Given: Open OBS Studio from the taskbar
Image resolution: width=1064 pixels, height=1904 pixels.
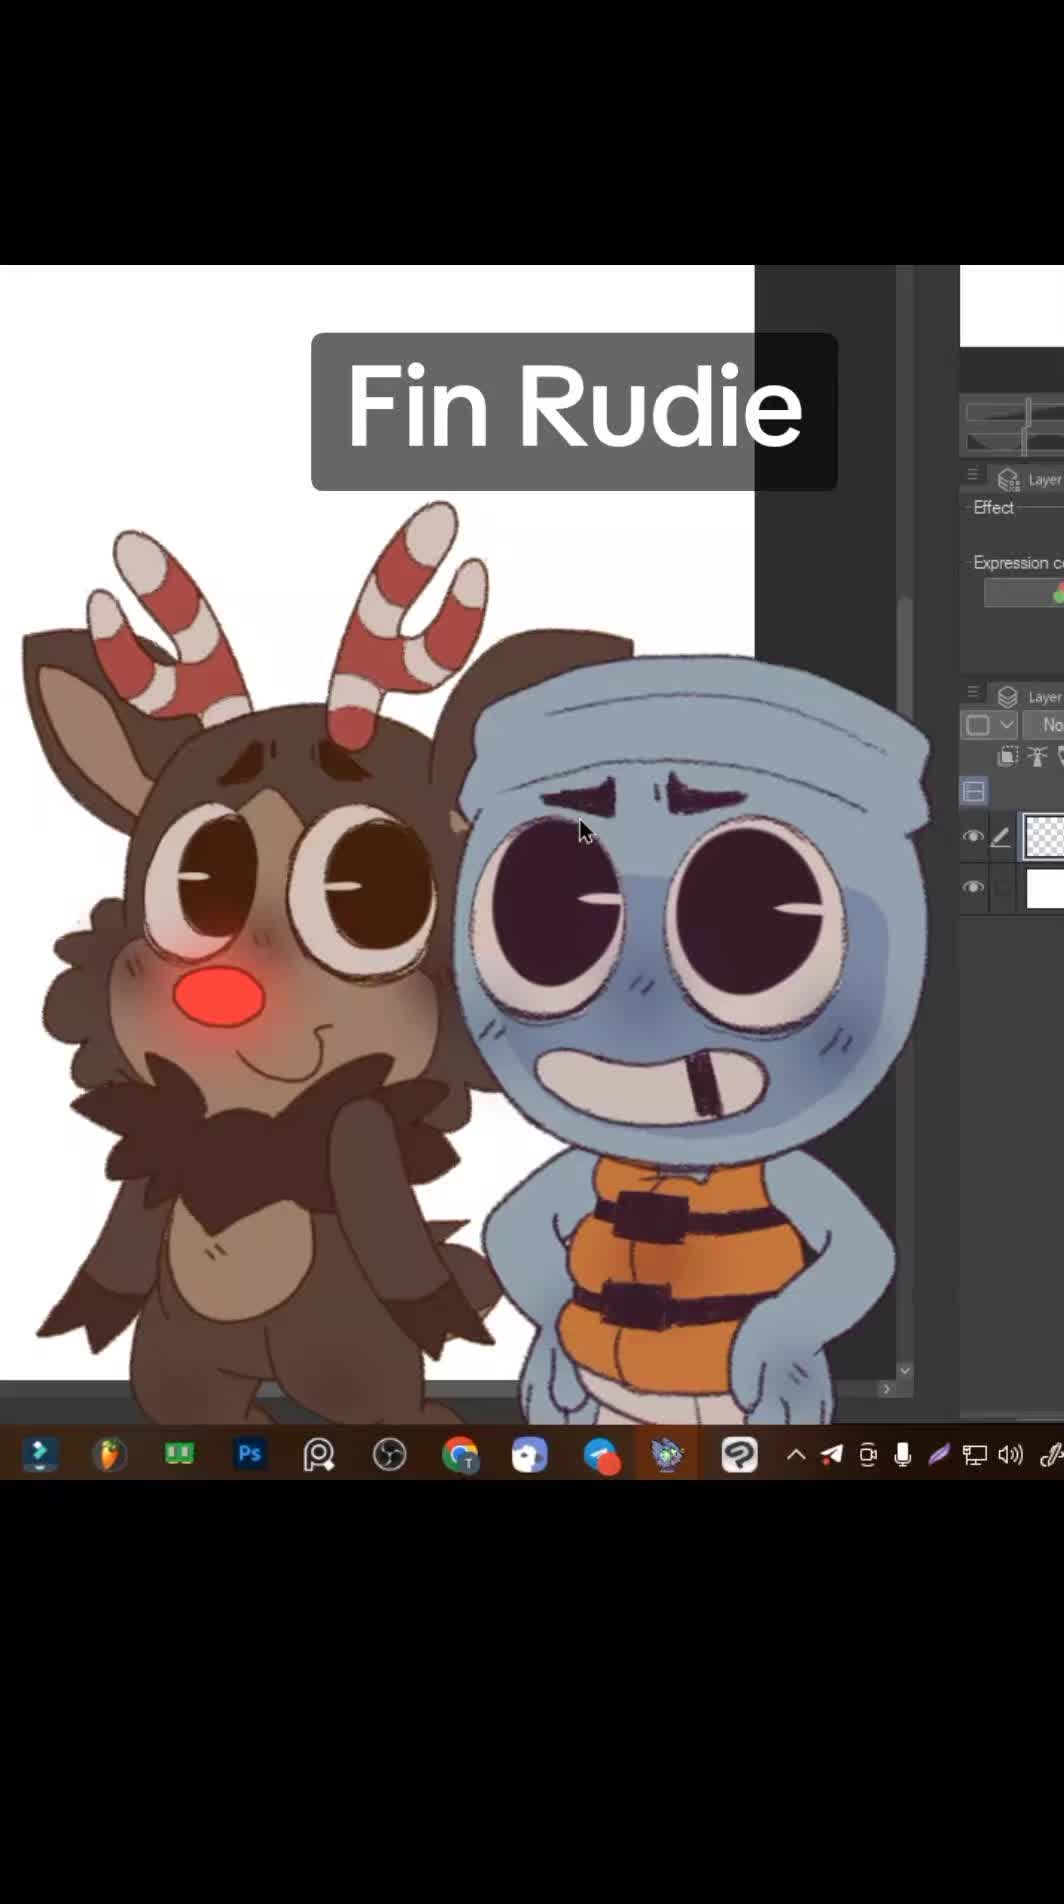Looking at the screenshot, I should coord(389,1455).
